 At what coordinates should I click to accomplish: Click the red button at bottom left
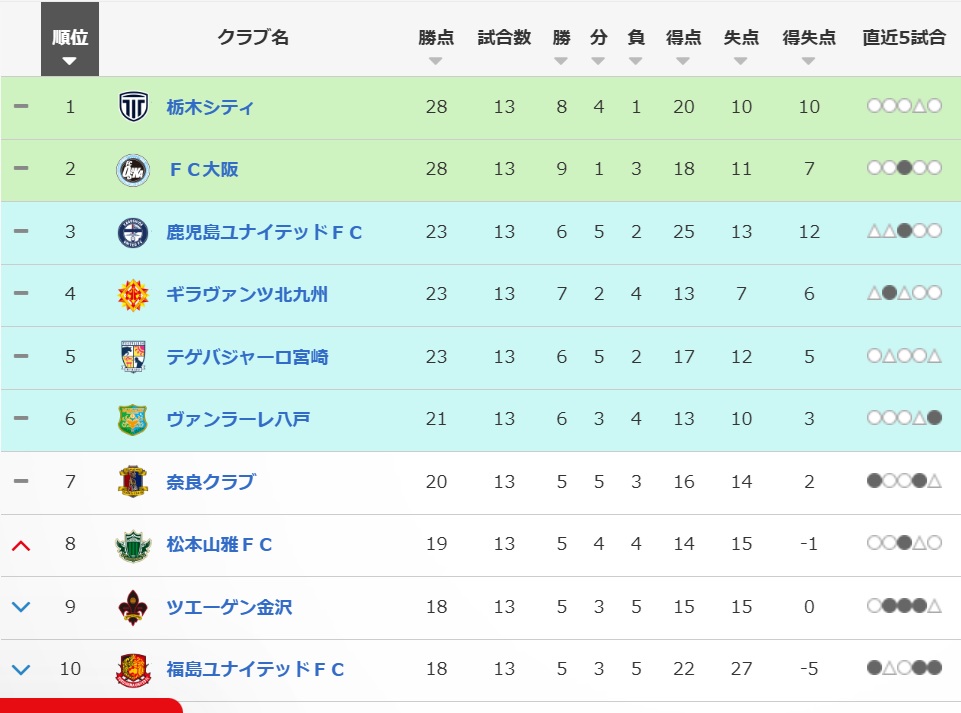(x=91, y=706)
